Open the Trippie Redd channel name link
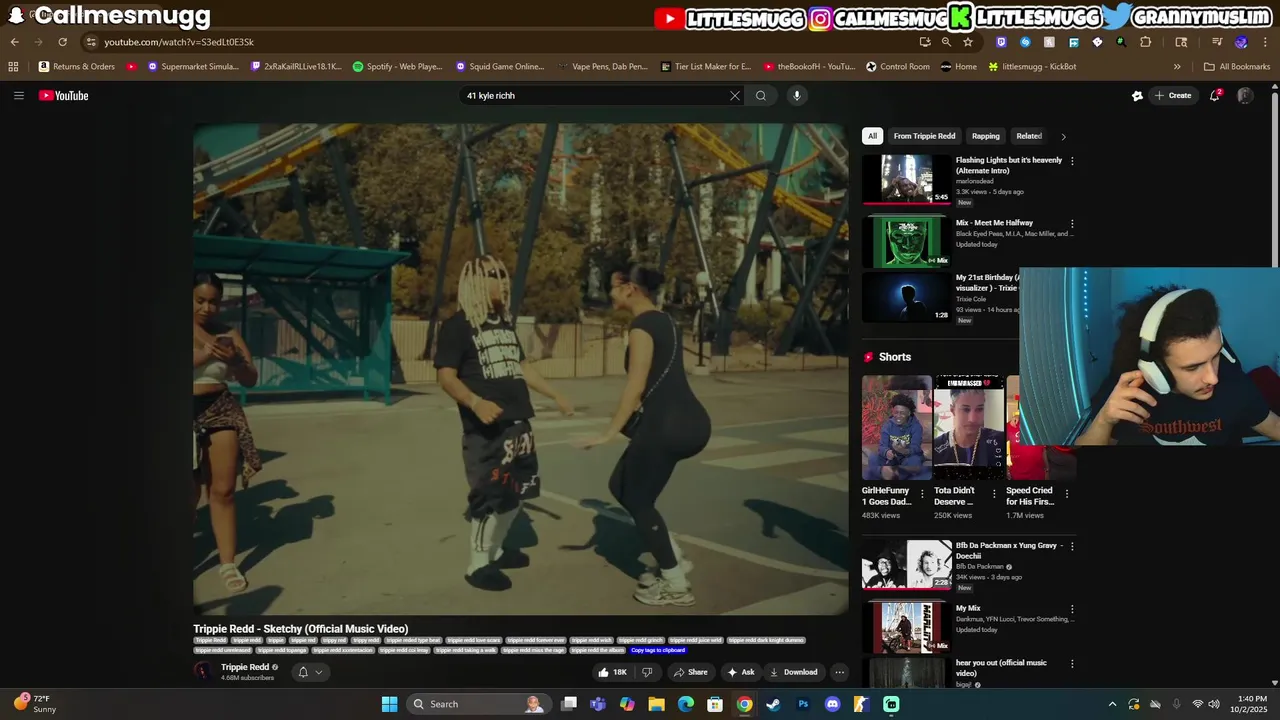The width and height of the screenshot is (1280, 720). click(x=245, y=667)
